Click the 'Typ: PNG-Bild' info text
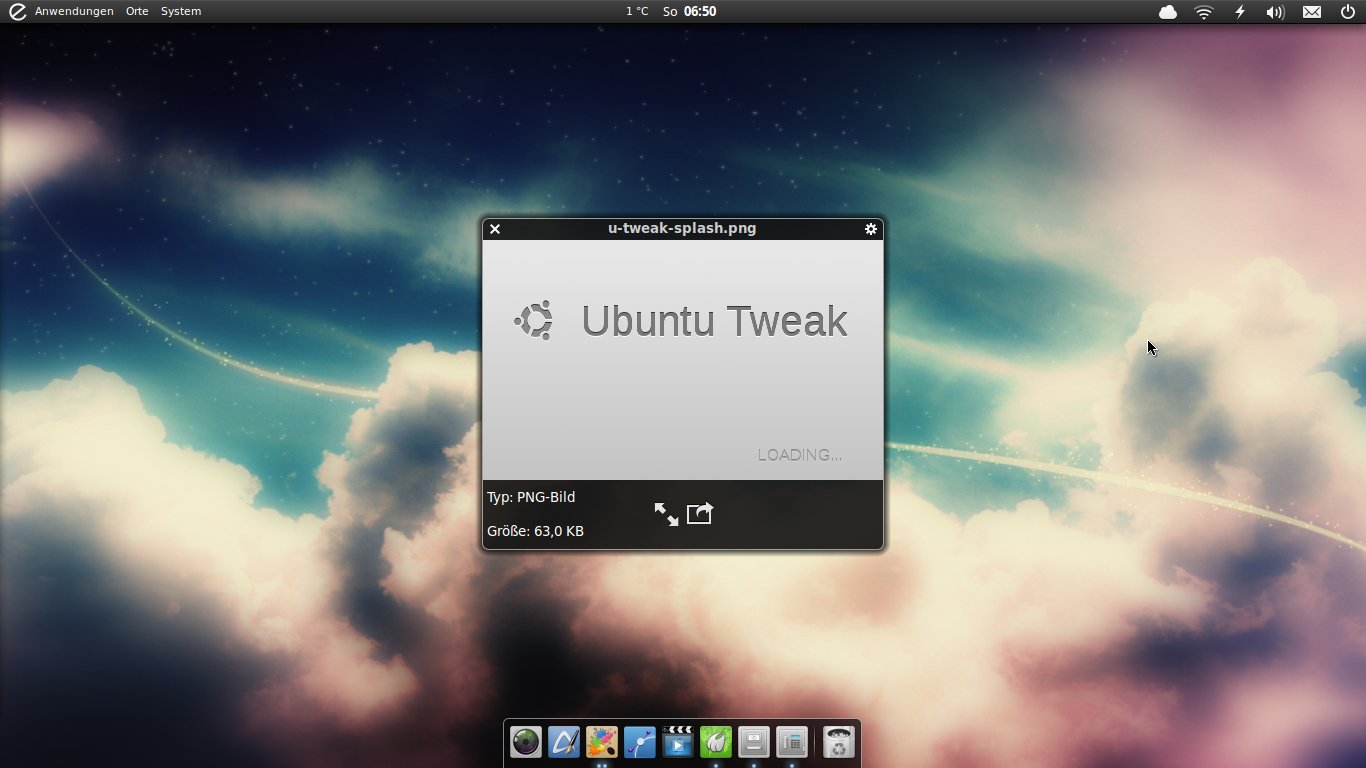Screen dimensions: 1366x768 [x=531, y=497]
